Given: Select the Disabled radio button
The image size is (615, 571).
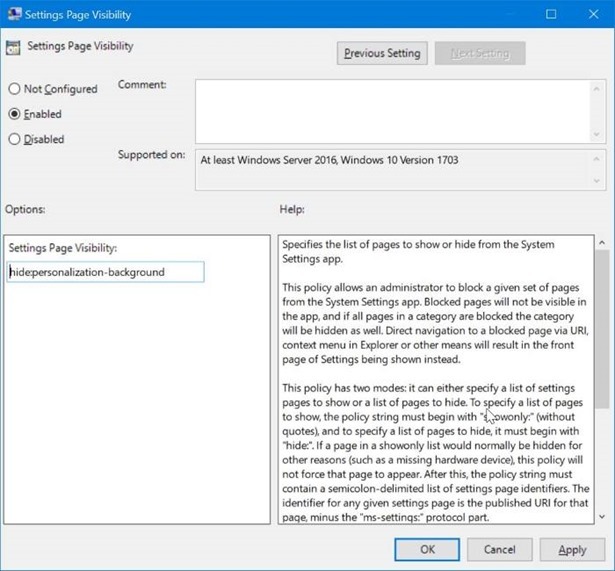Looking at the screenshot, I should 15,139.
